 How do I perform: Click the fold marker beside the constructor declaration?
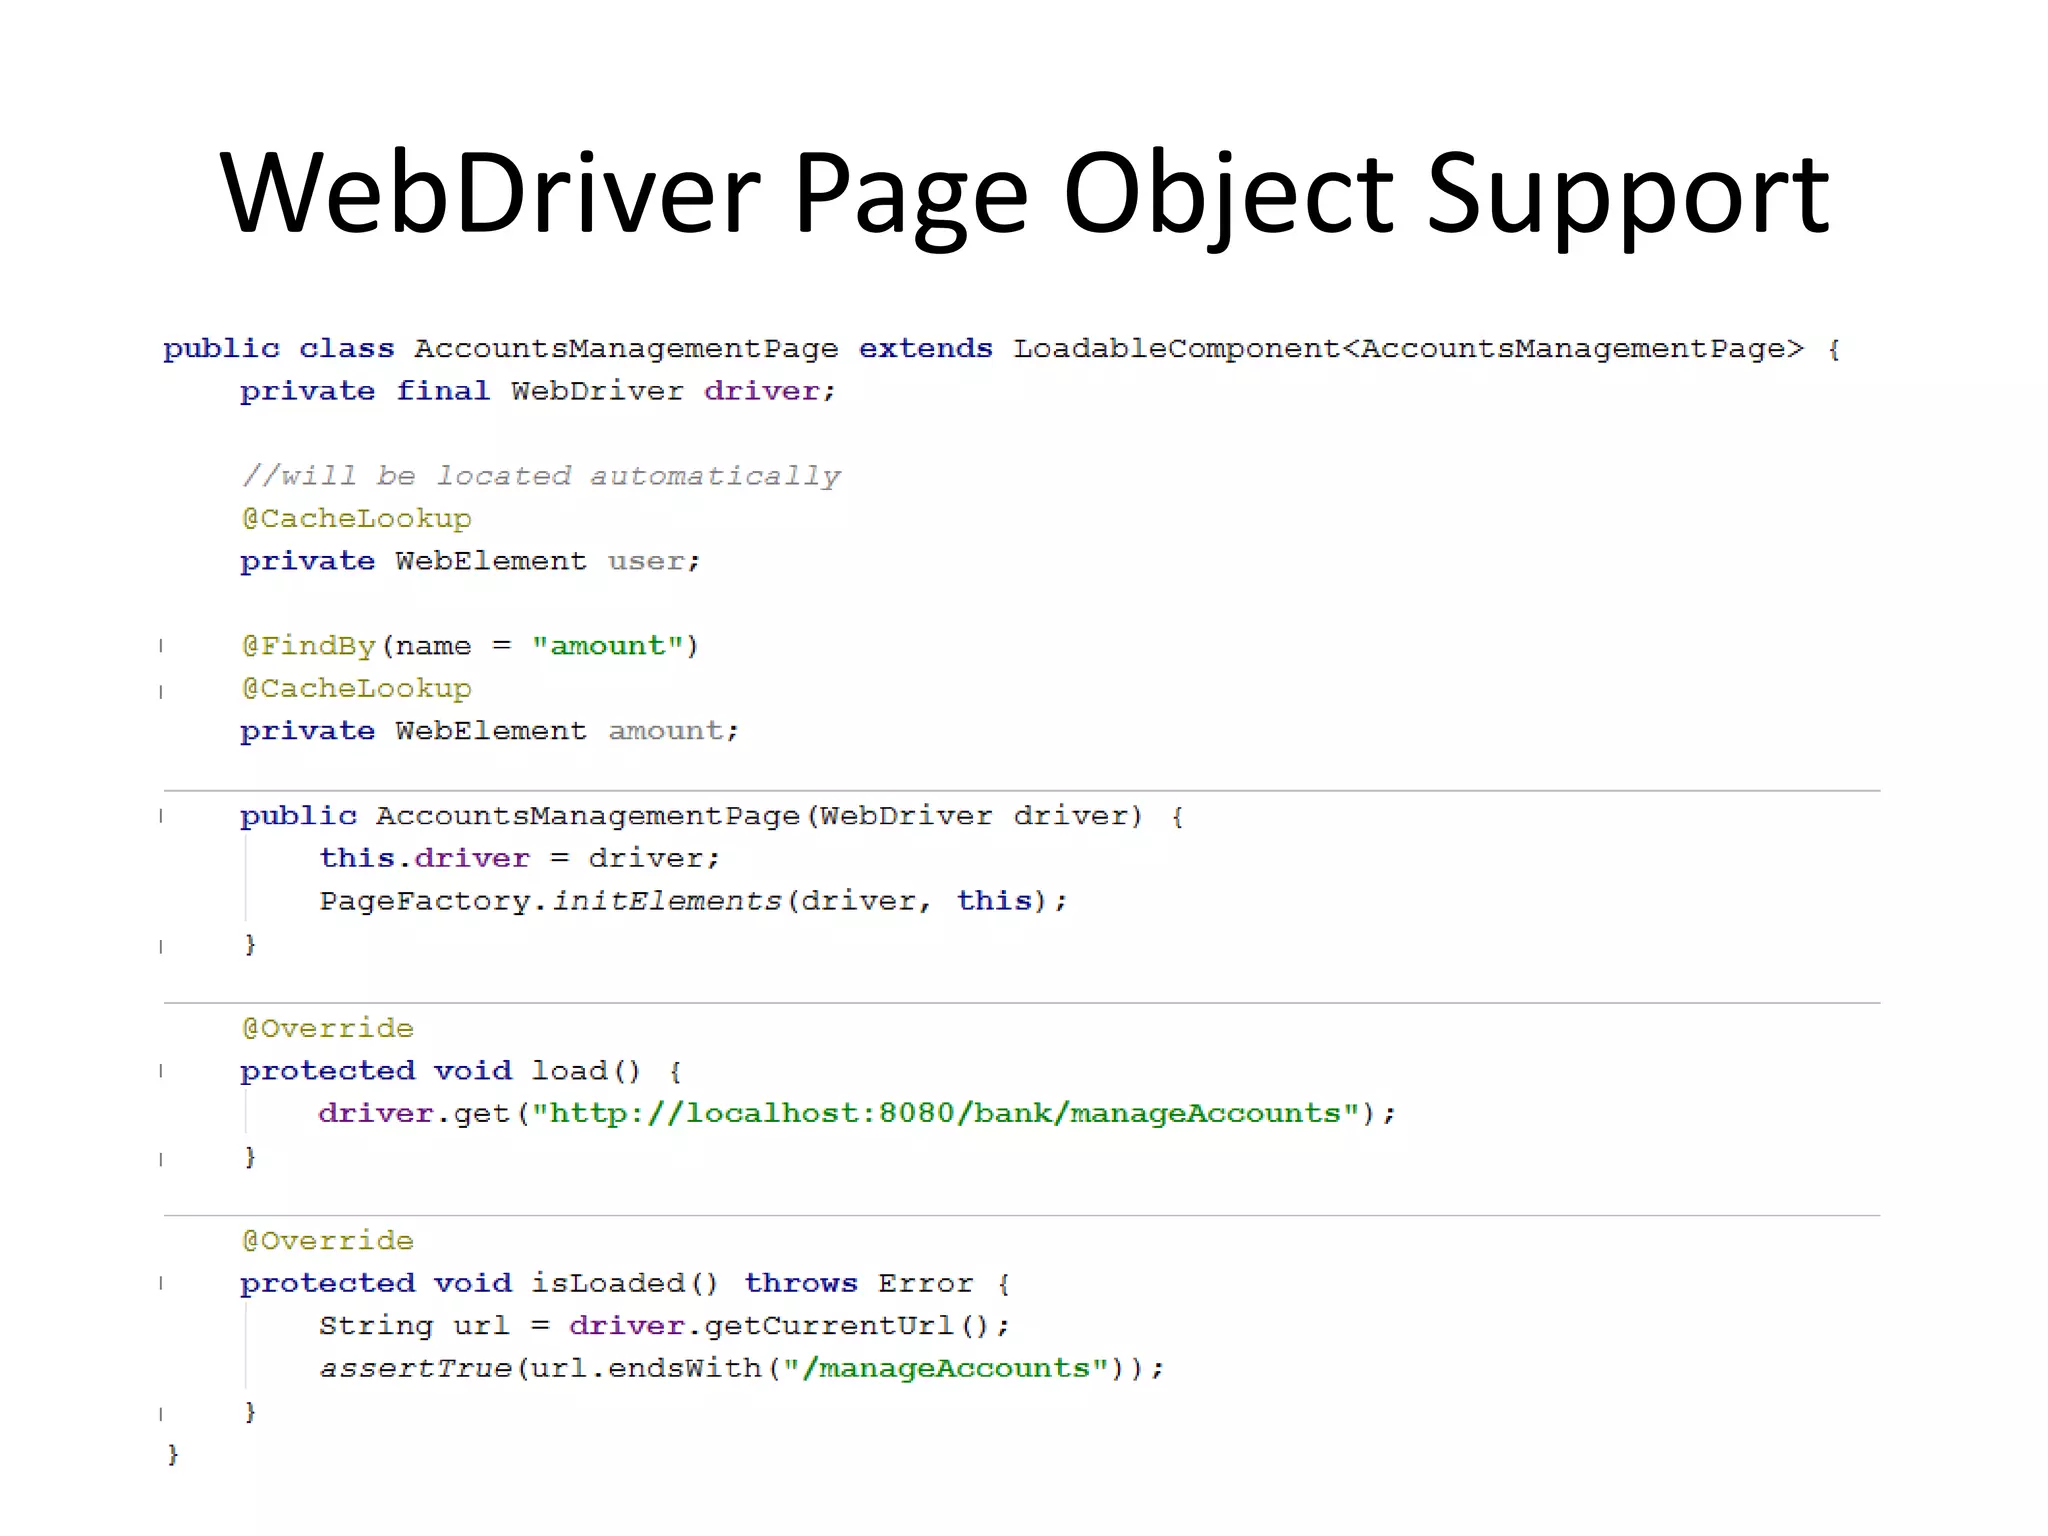(161, 816)
